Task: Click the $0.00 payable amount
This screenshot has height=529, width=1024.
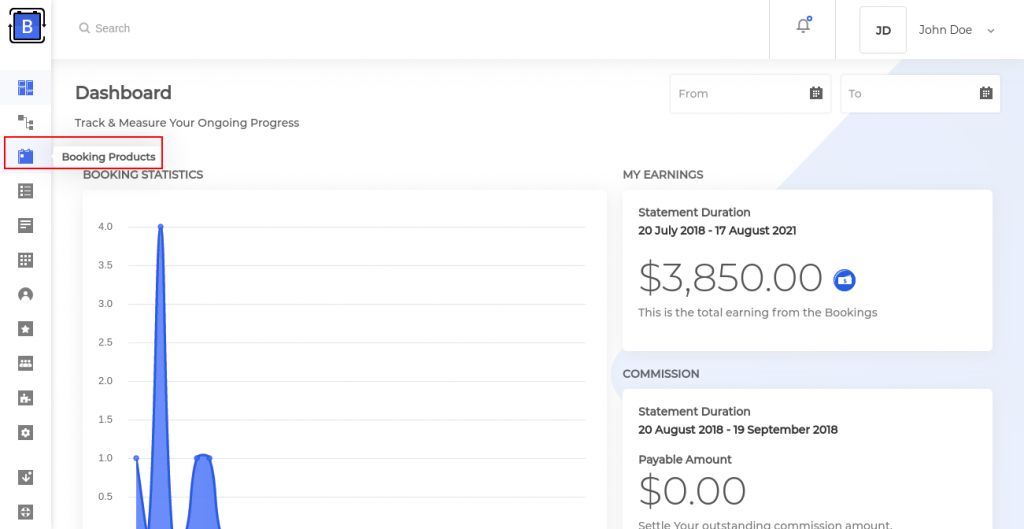Action: 692,491
